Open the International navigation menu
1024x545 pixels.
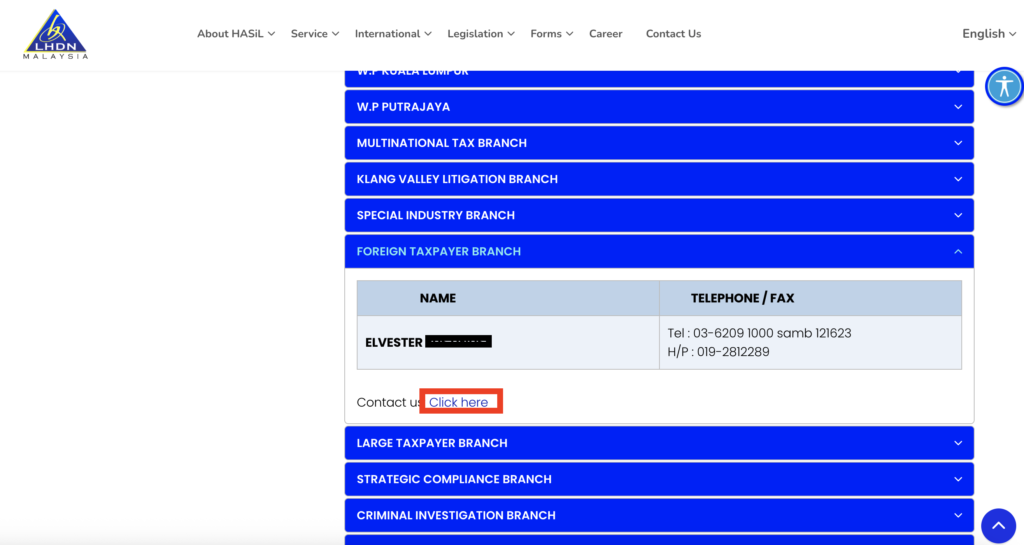click(x=393, y=34)
